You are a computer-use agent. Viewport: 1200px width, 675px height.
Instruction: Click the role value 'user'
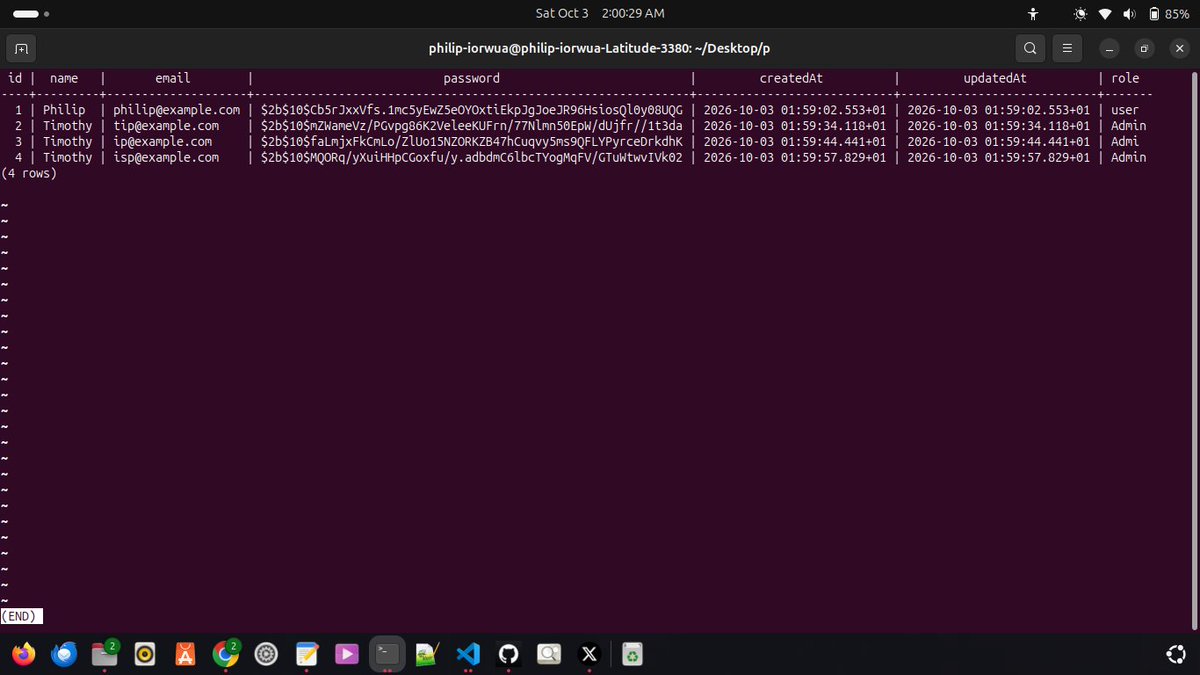pos(1125,110)
